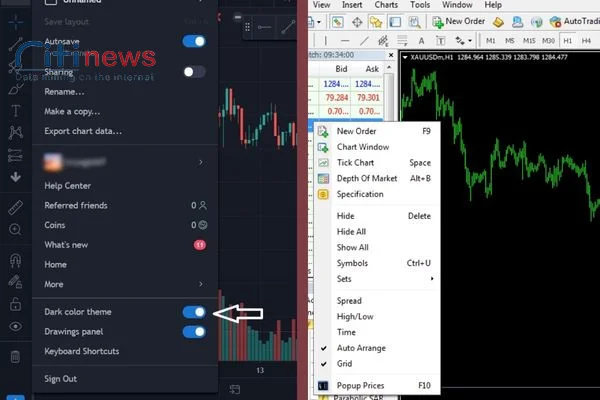The height and width of the screenshot is (400, 600).
Task: Click Coins entry in TradingView menu
Action: pos(125,225)
